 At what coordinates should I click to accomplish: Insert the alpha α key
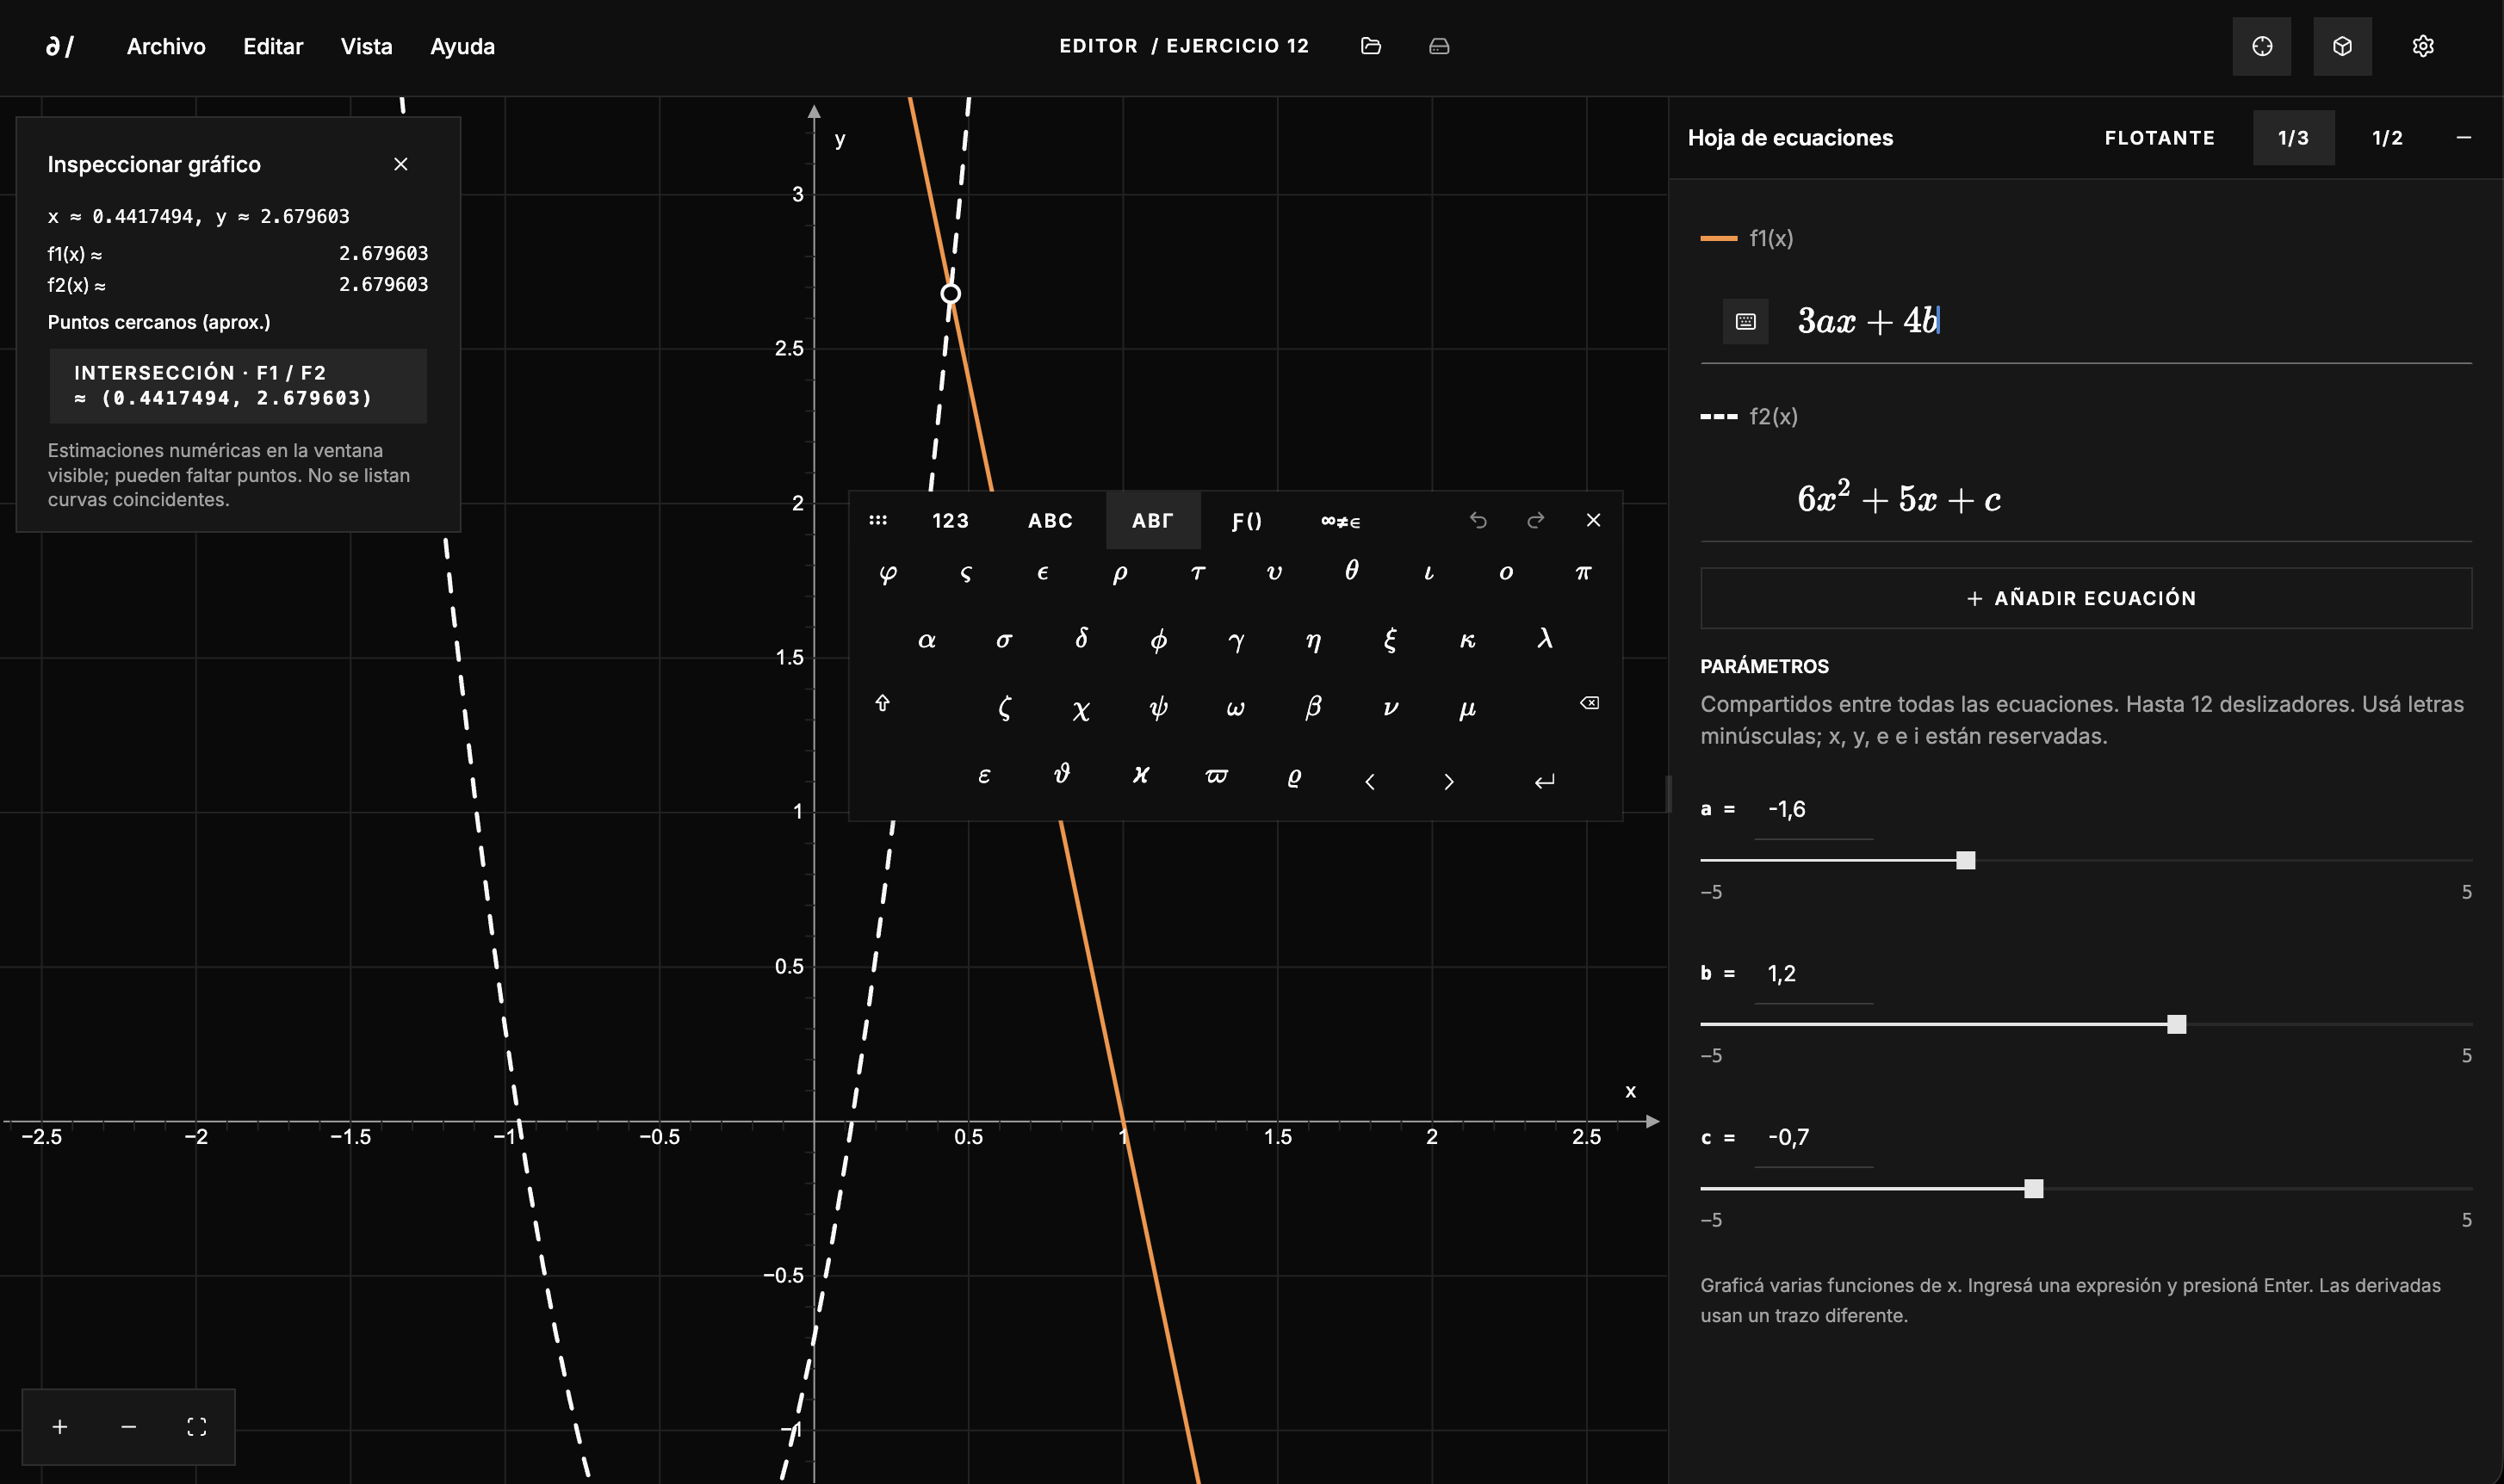(927, 640)
